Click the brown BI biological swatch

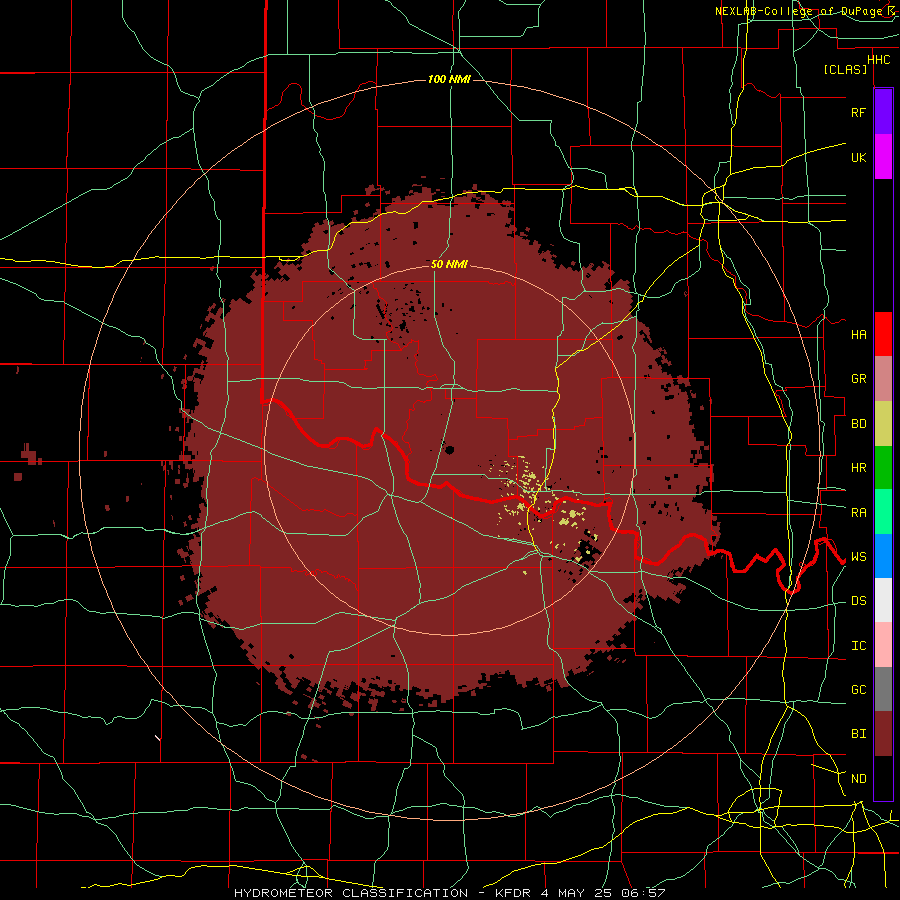click(x=883, y=734)
